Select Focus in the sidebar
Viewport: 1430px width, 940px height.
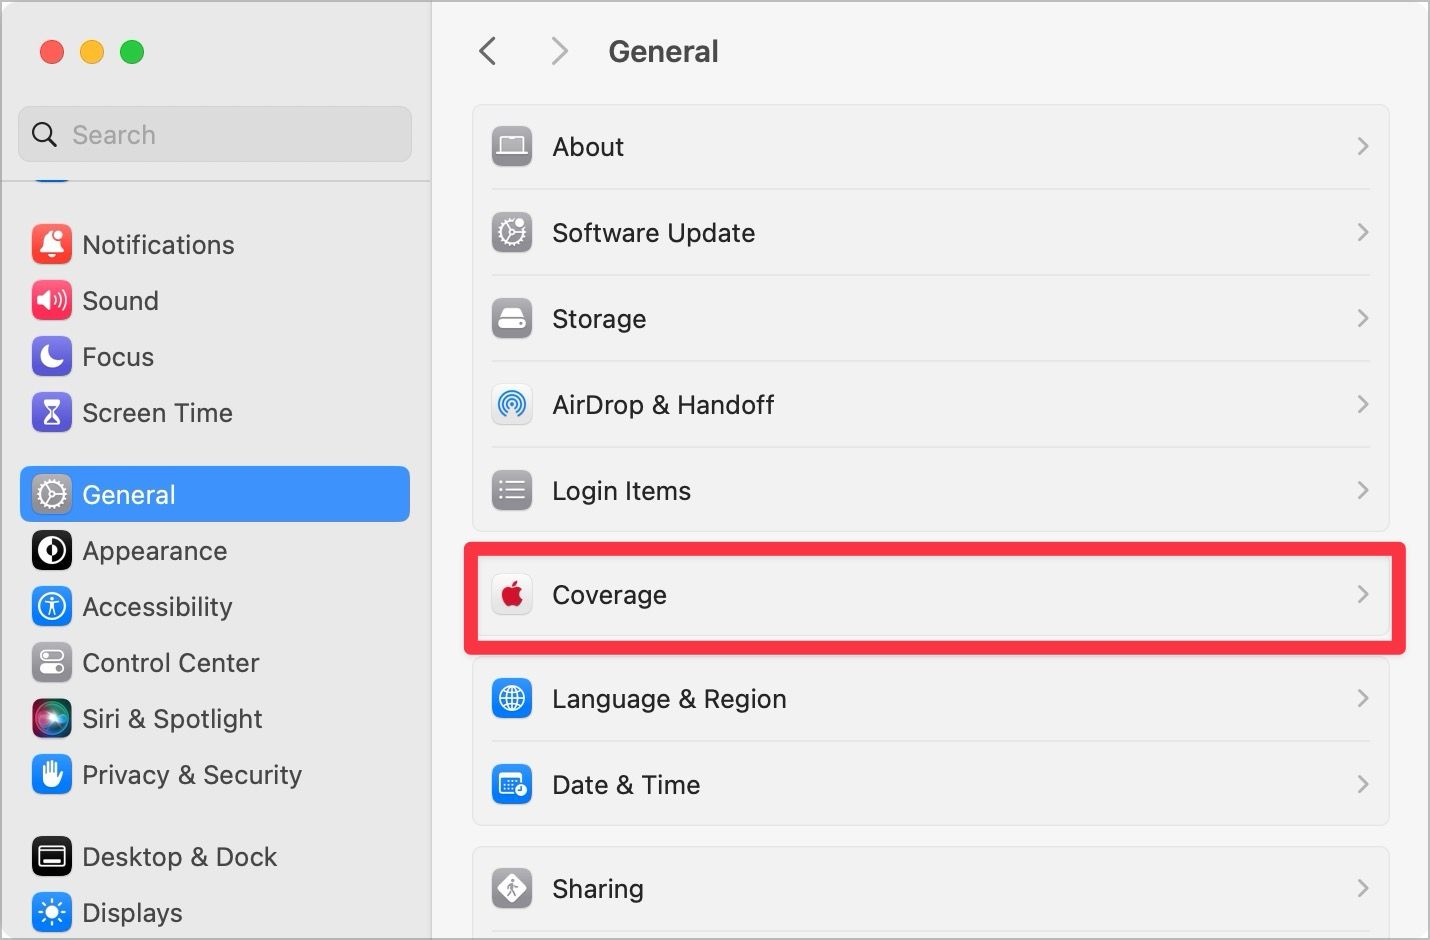tap(117, 356)
